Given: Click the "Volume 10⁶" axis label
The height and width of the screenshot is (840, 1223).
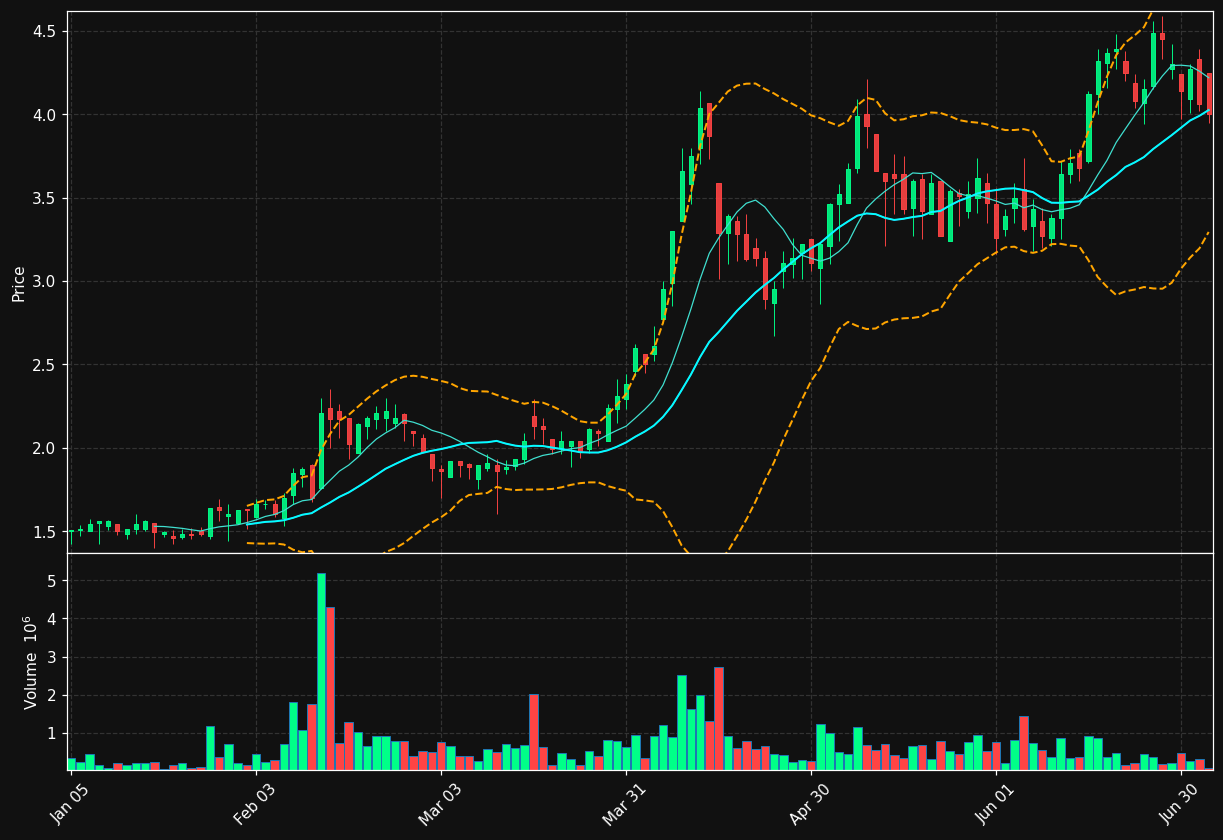Looking at the screenshot, I should 30,662.
